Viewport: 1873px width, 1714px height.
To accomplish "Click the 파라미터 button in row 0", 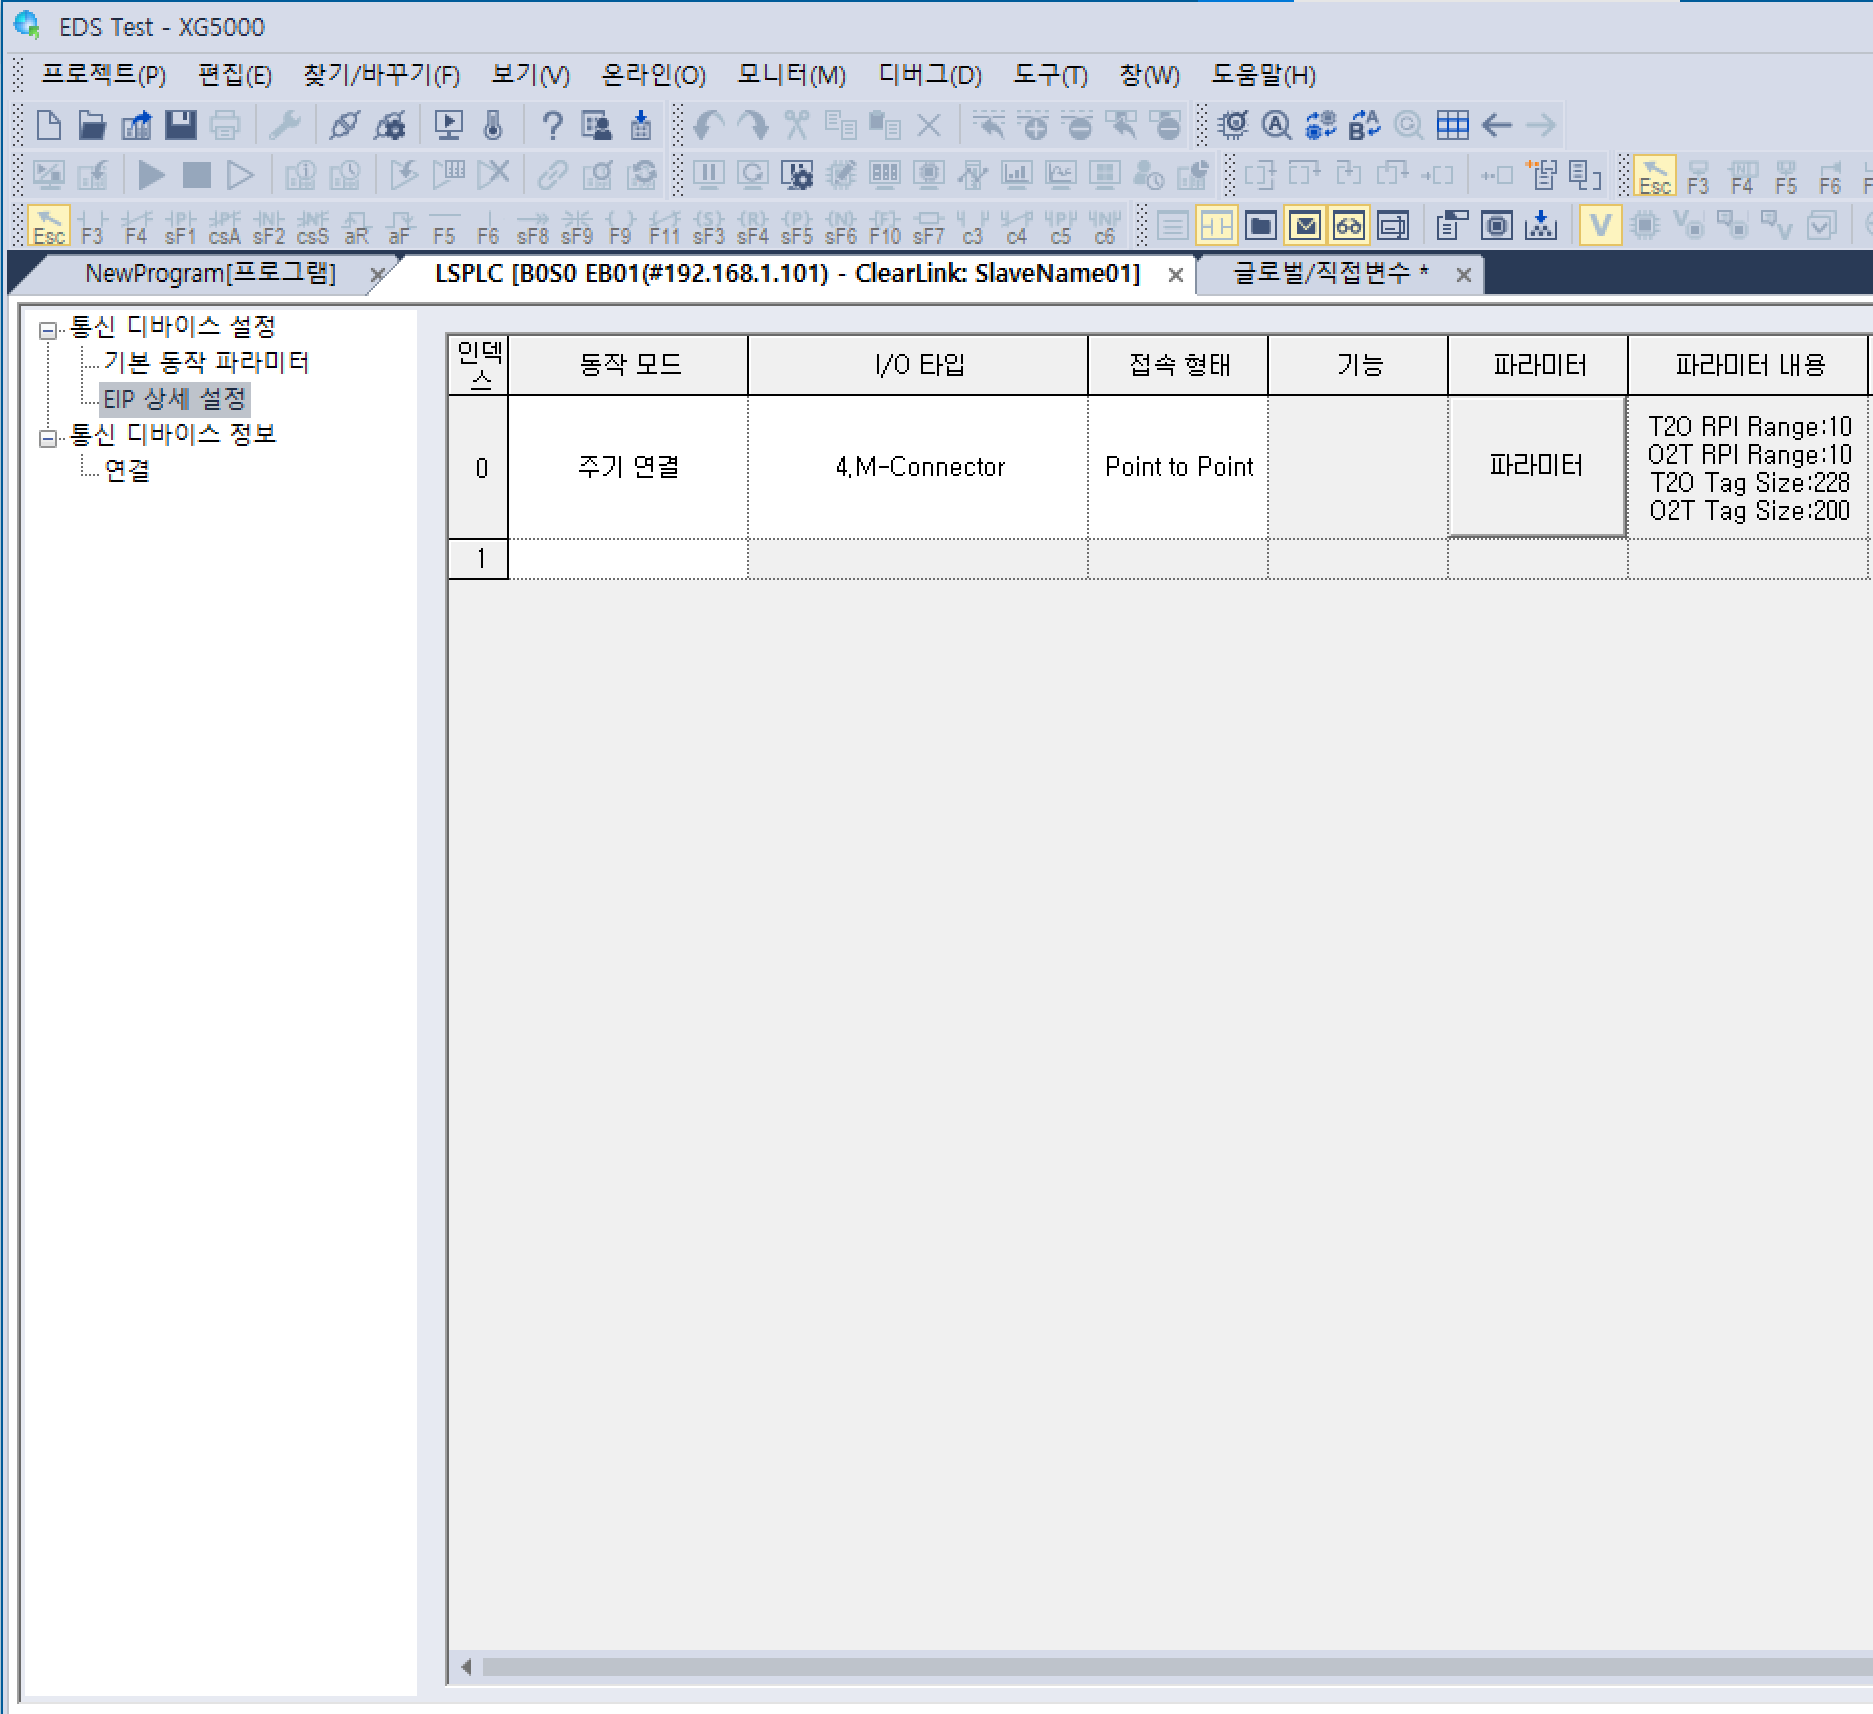I will click(1536, 466).
